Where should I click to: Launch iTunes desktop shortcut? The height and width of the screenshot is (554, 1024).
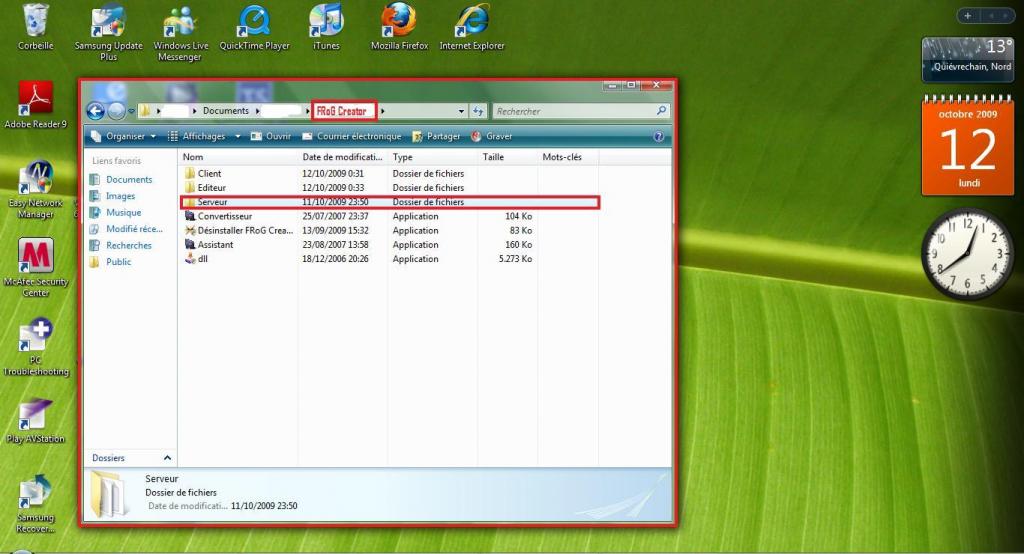point(326,26)
